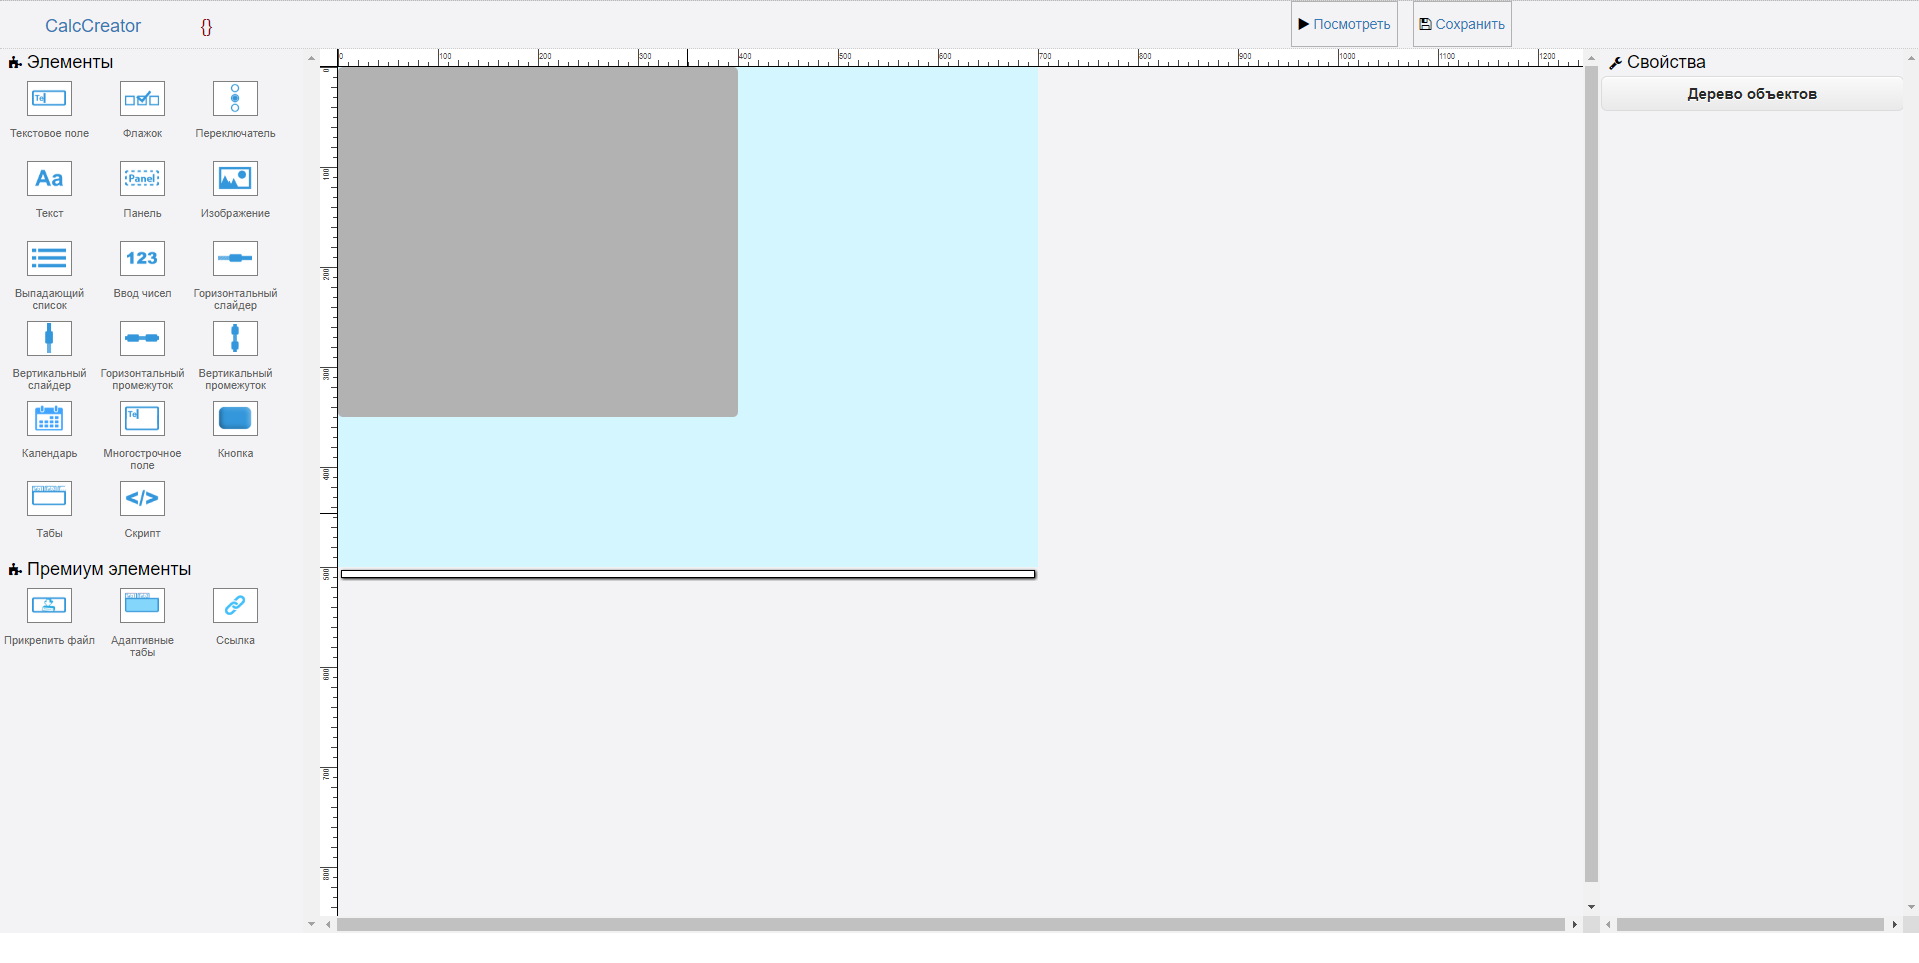
Task: Select the Табы tabs element
Action: 49,499
